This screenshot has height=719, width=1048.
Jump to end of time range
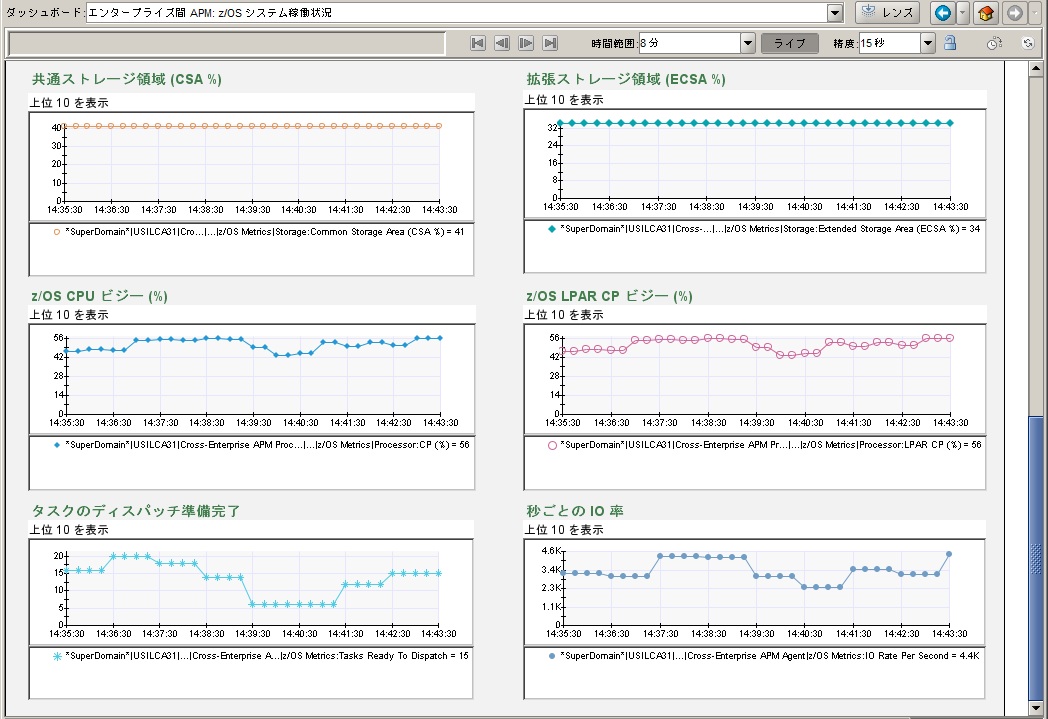pos(550,43)
